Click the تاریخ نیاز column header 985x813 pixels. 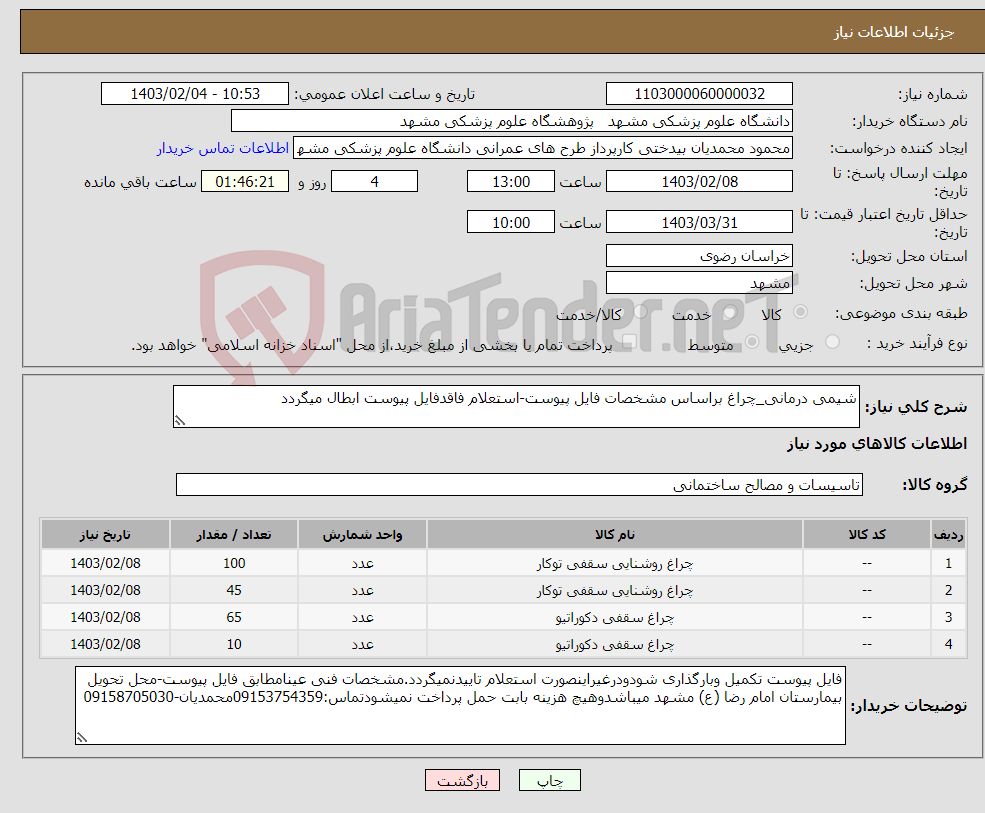point(105,534)
